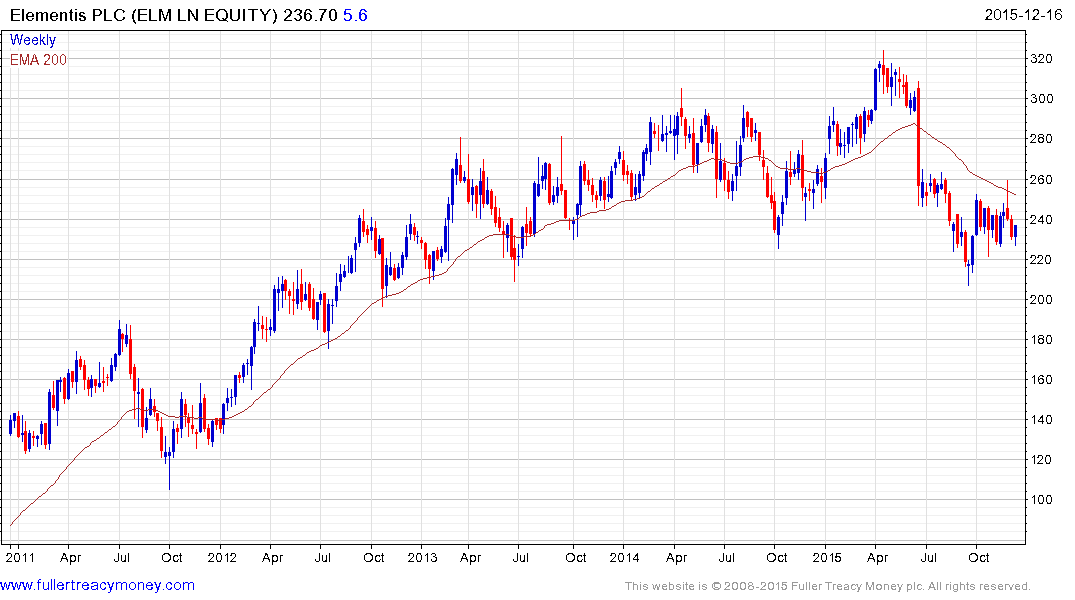The width and height of the screenshot is (1075, 600).
Task: Click the 320 price axis label
Action: [1041, 59]
